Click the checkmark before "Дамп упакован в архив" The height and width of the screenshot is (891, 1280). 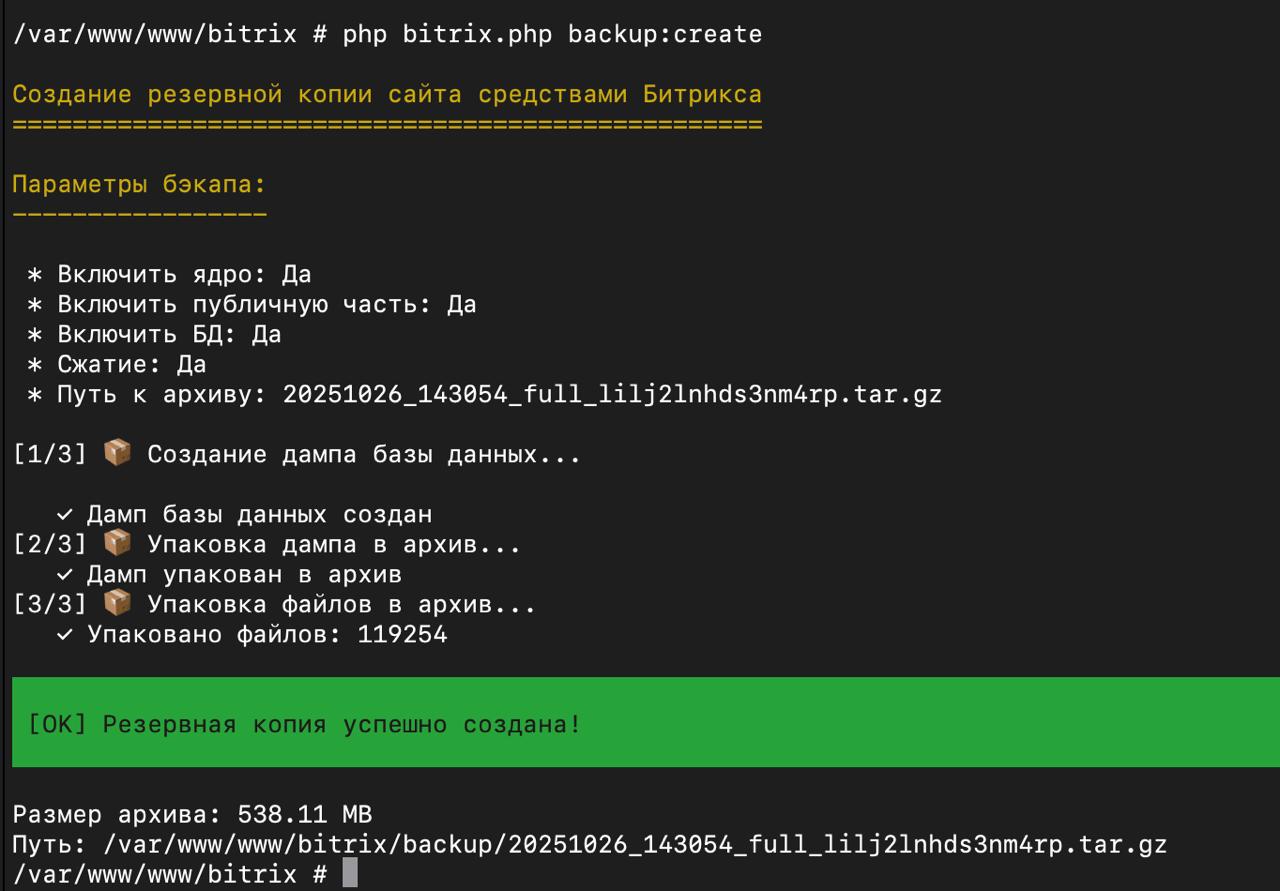click(x=65, y=575)
